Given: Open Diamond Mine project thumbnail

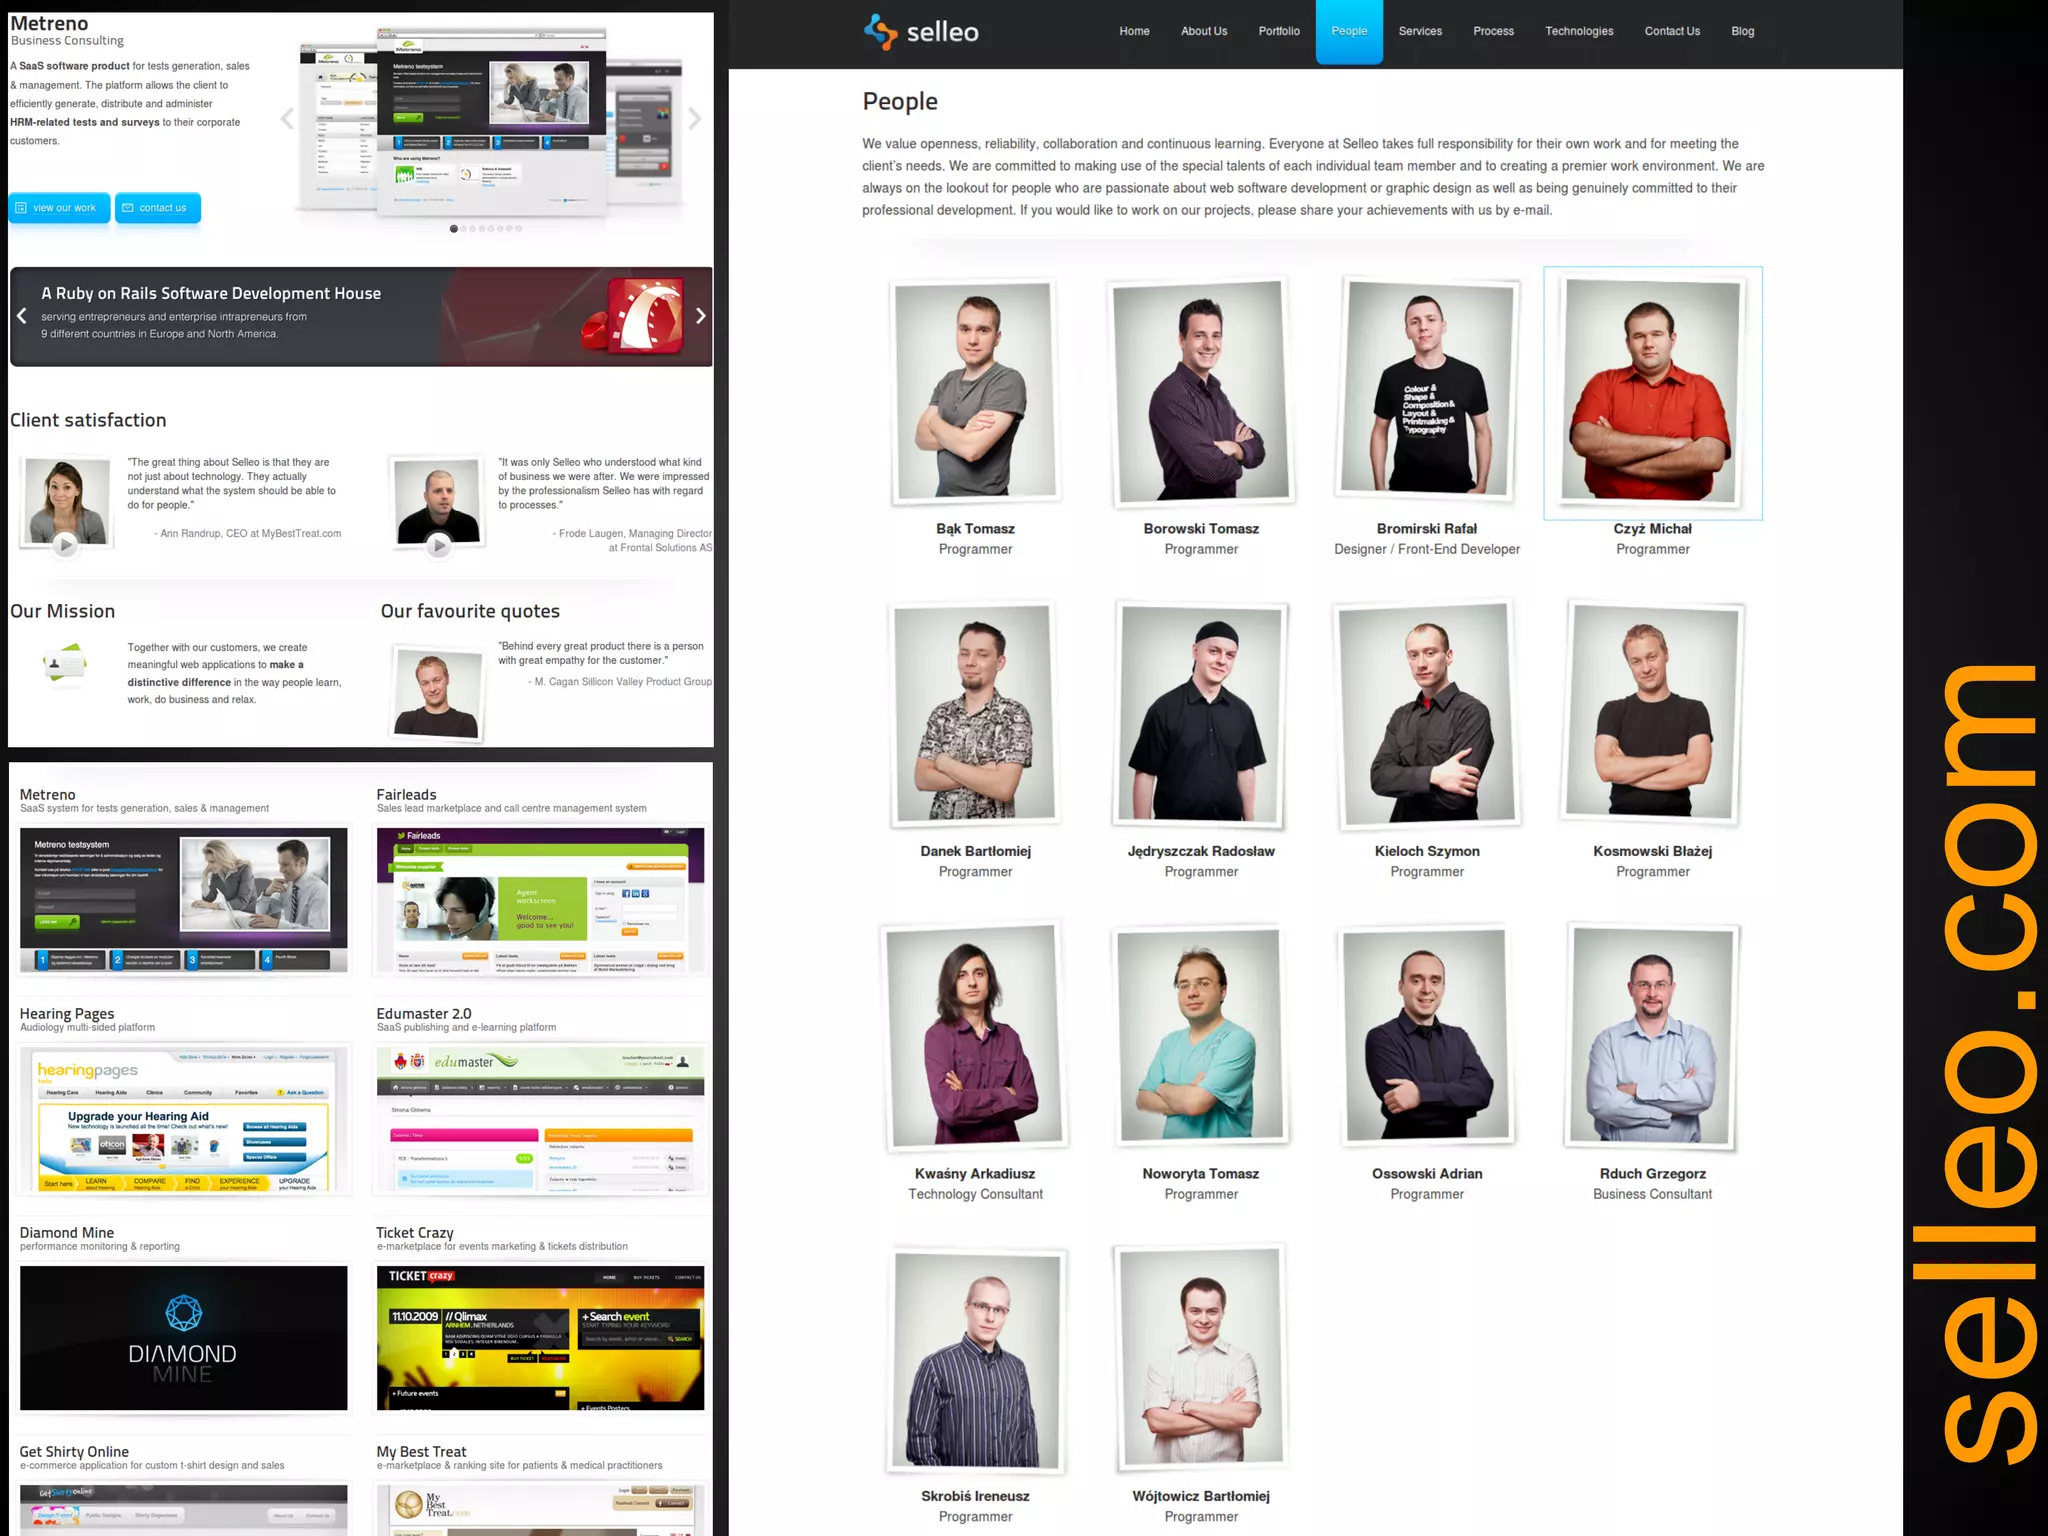Looking at the screenshot, I should tap(184, 1337).
